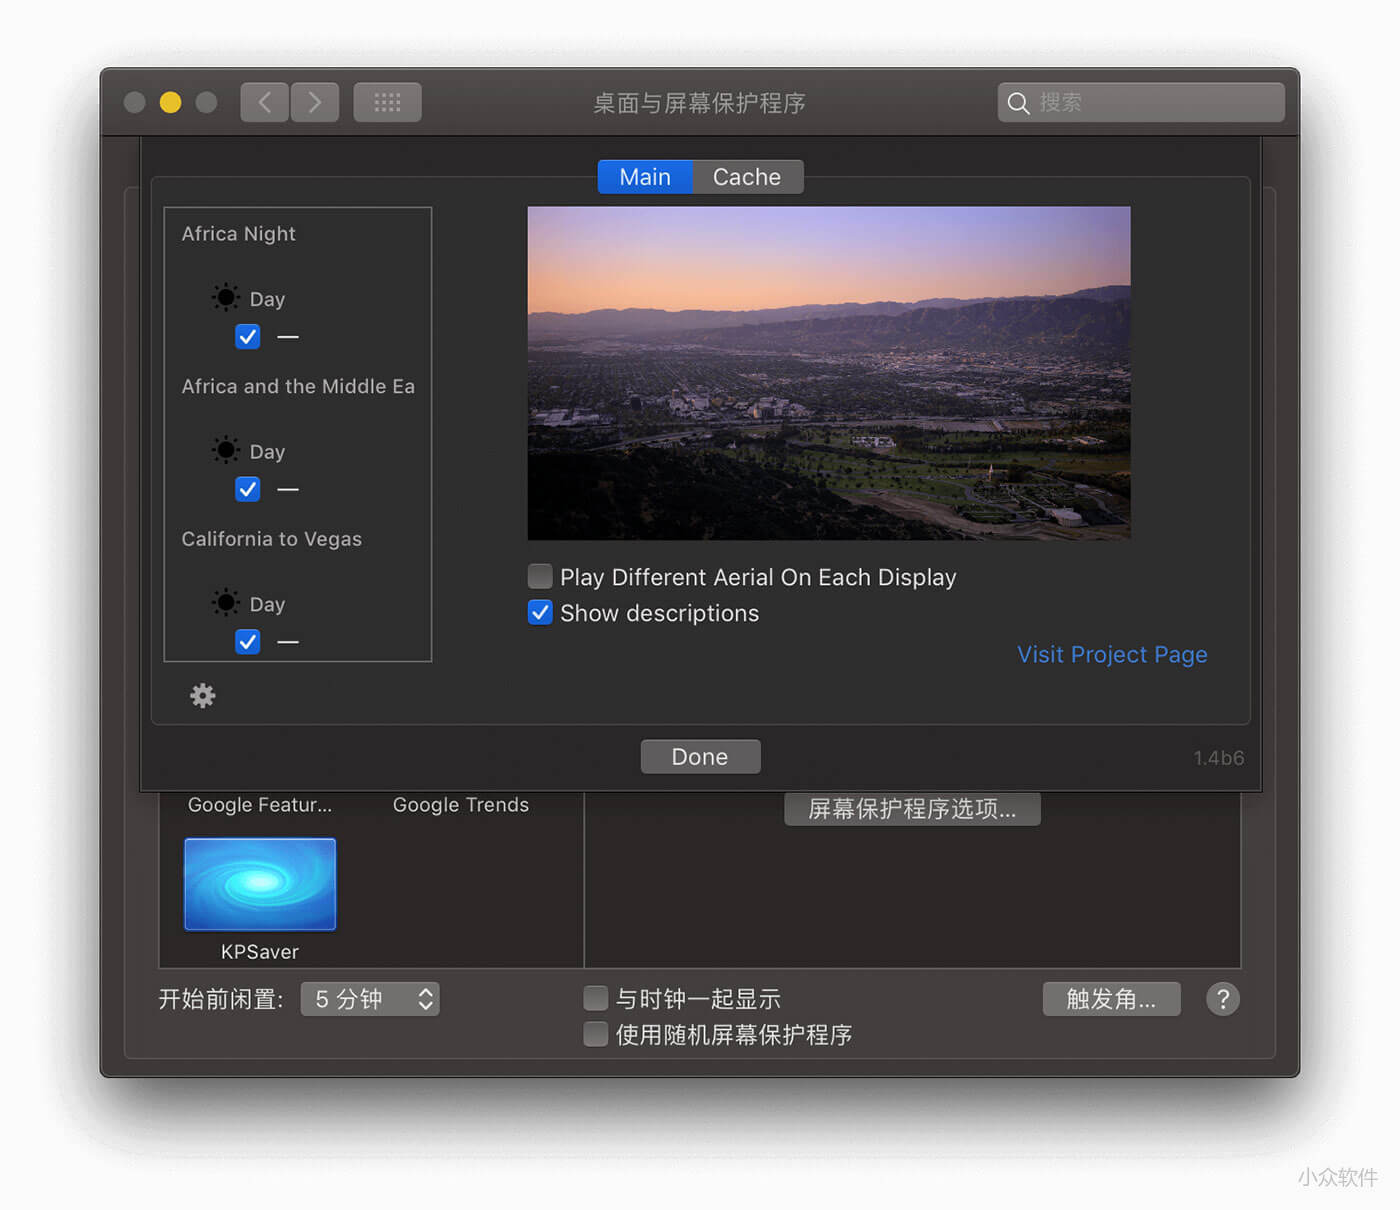The image size is (1400, 1210).
Task: Click the Done button
Action: coord(699,756)
